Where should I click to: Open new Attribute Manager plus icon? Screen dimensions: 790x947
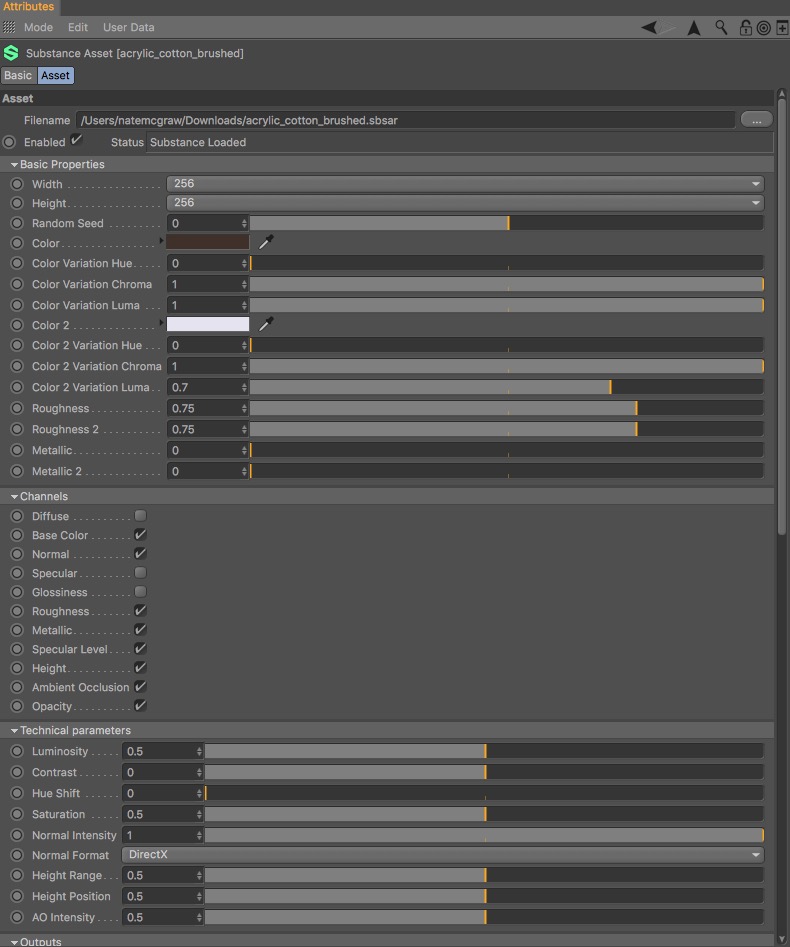[x=782, y=28]
